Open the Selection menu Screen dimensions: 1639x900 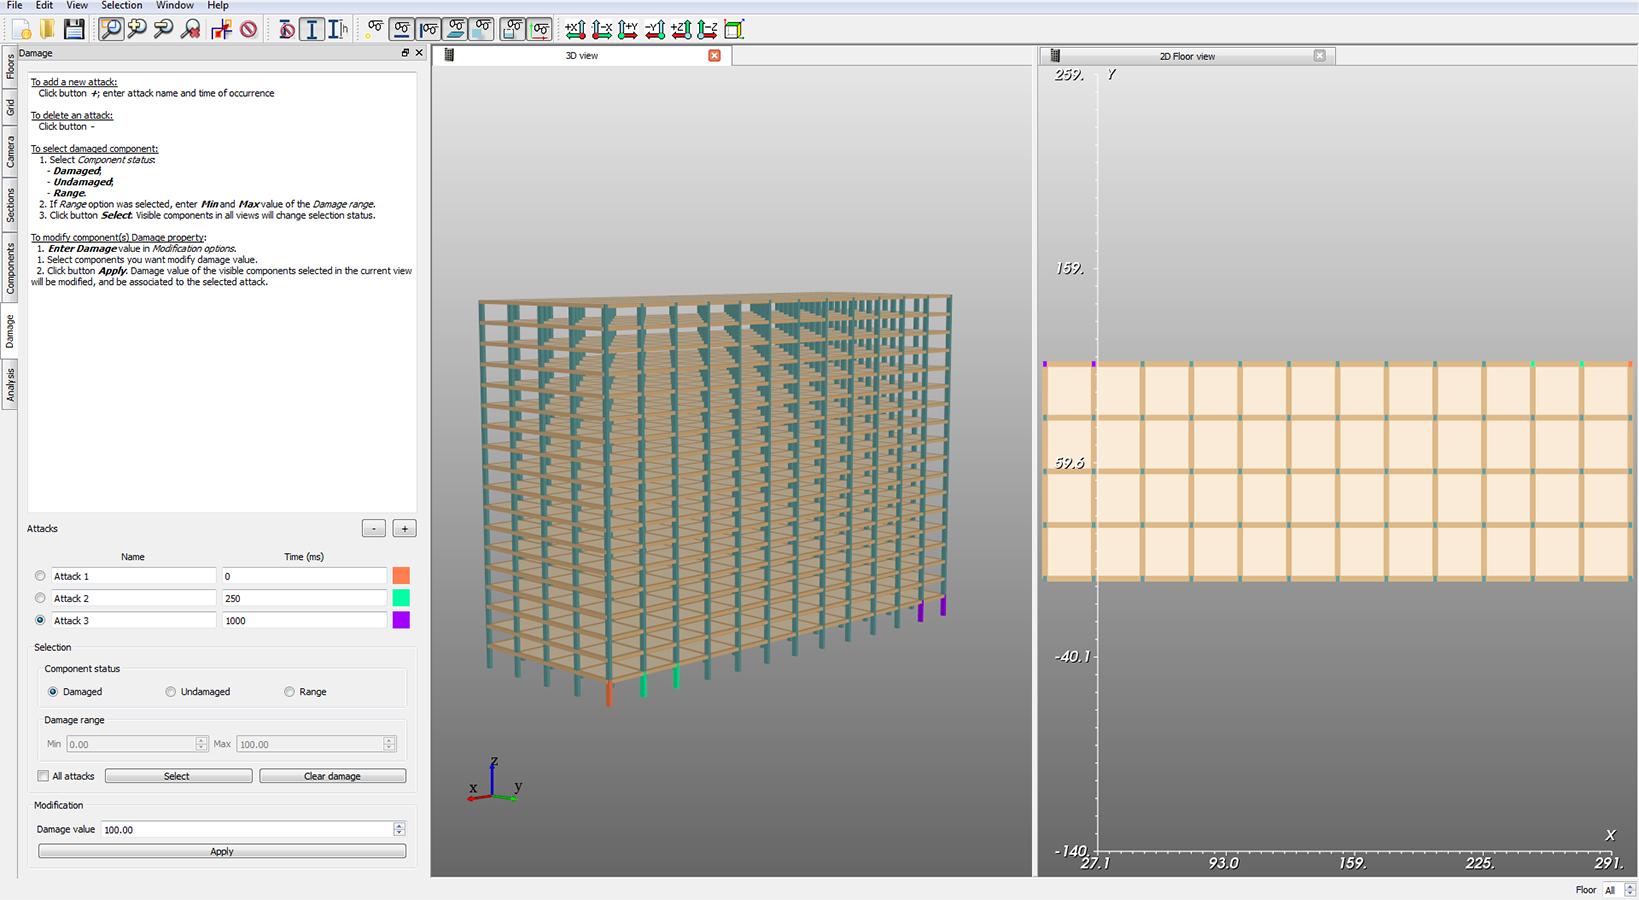click(x=122, y=6)
